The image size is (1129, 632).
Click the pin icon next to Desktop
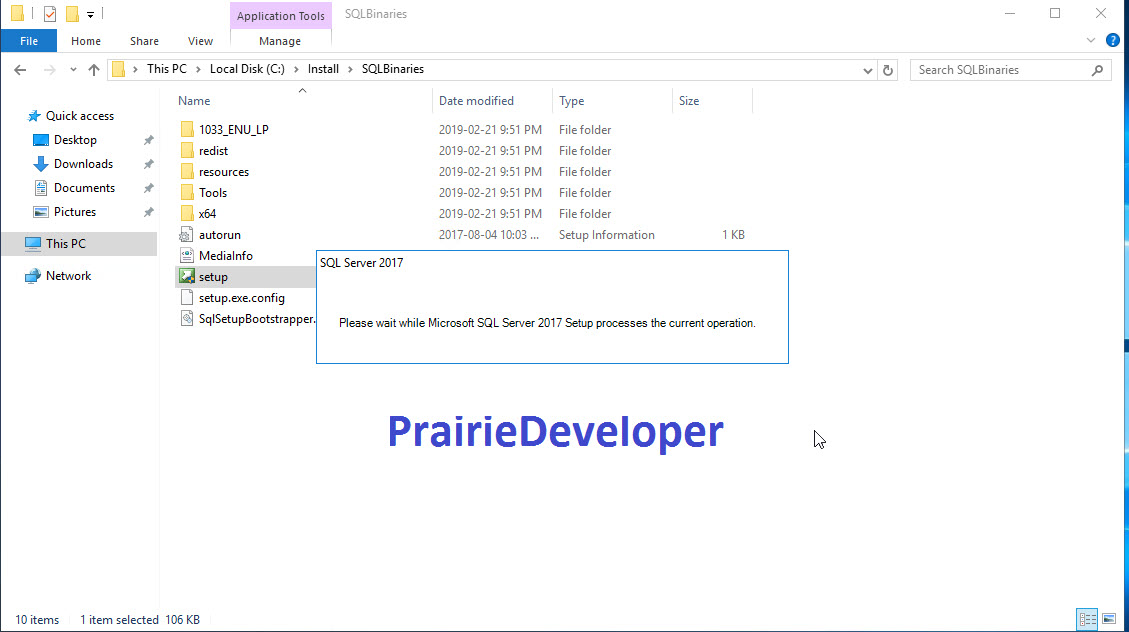(148, 140)
